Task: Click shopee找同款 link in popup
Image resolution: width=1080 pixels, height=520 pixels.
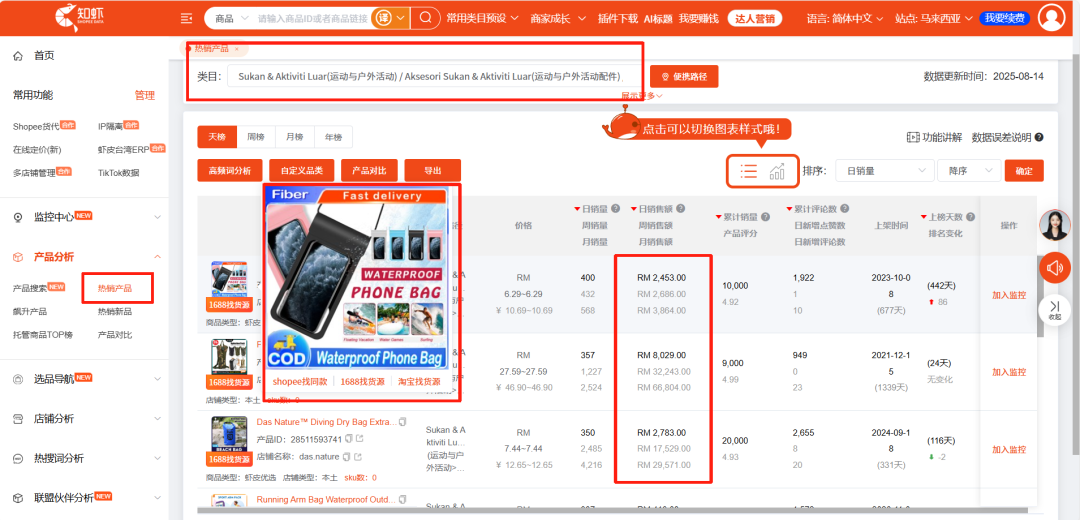Action: (x=300, y=382)
